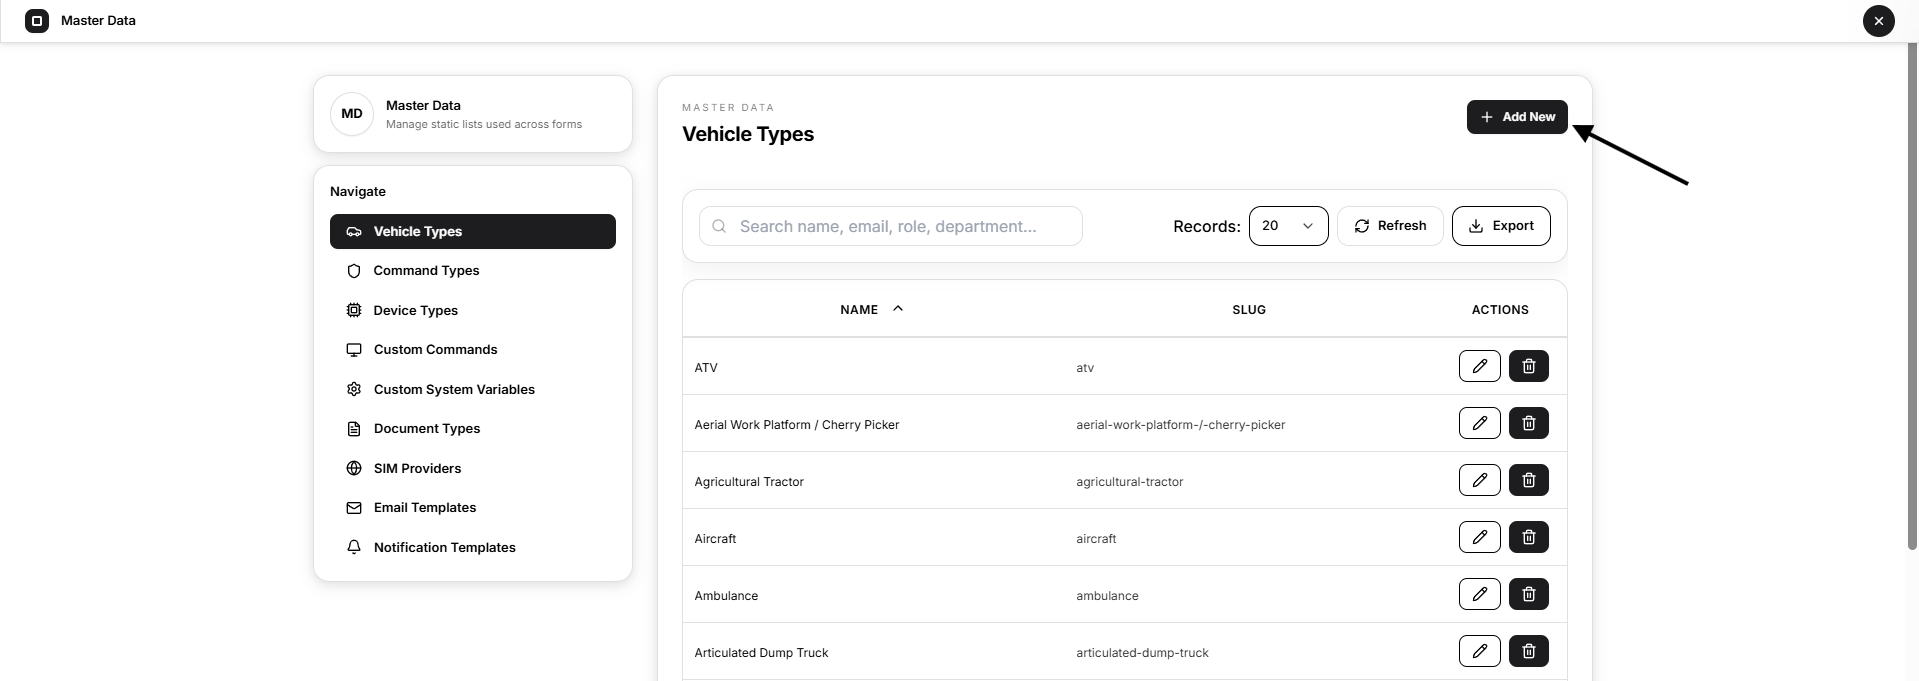Screen dimensions: 1919x681
Task: Delete the Articulated Dump Truck row
Action: tap(1529, 651)
